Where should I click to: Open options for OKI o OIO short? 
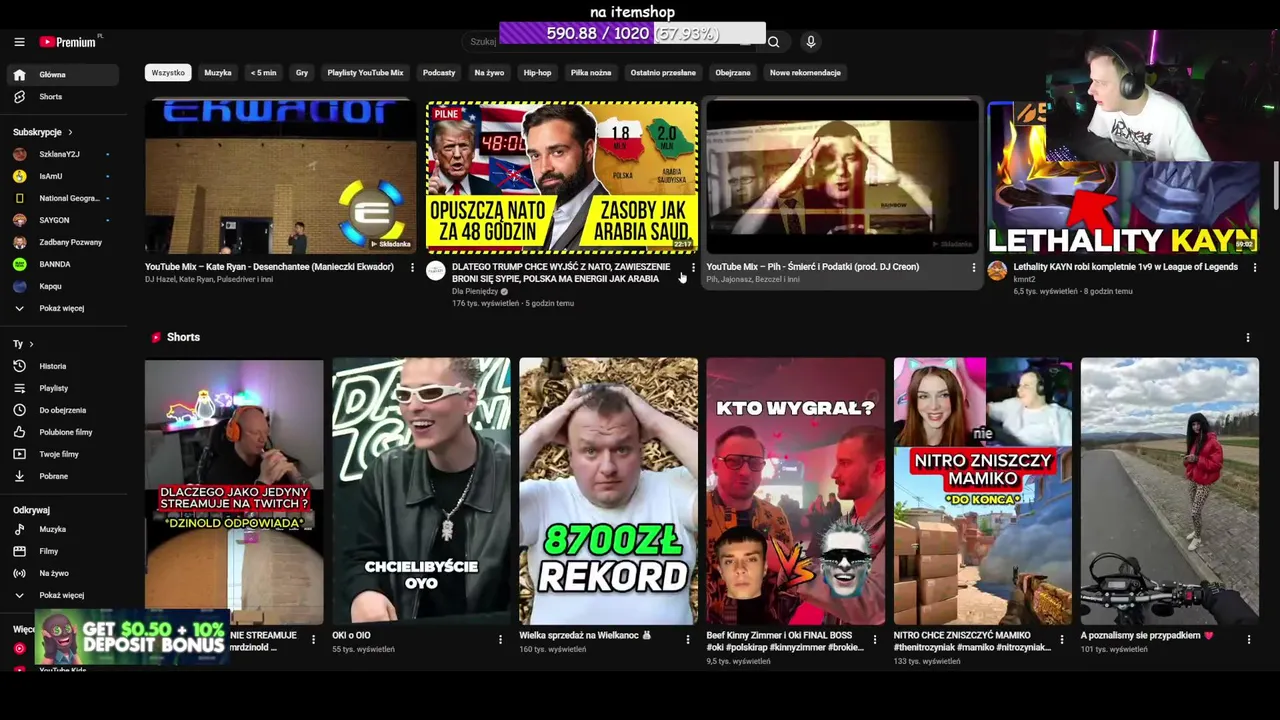[x=500, y=639]
